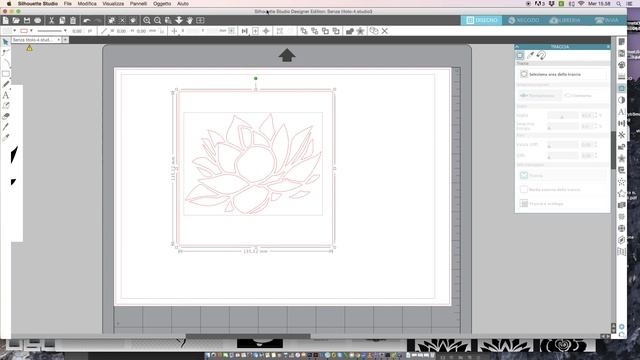Click the Fit to window icon
Screen dimensions: 640x360
[x=200, y=20]
